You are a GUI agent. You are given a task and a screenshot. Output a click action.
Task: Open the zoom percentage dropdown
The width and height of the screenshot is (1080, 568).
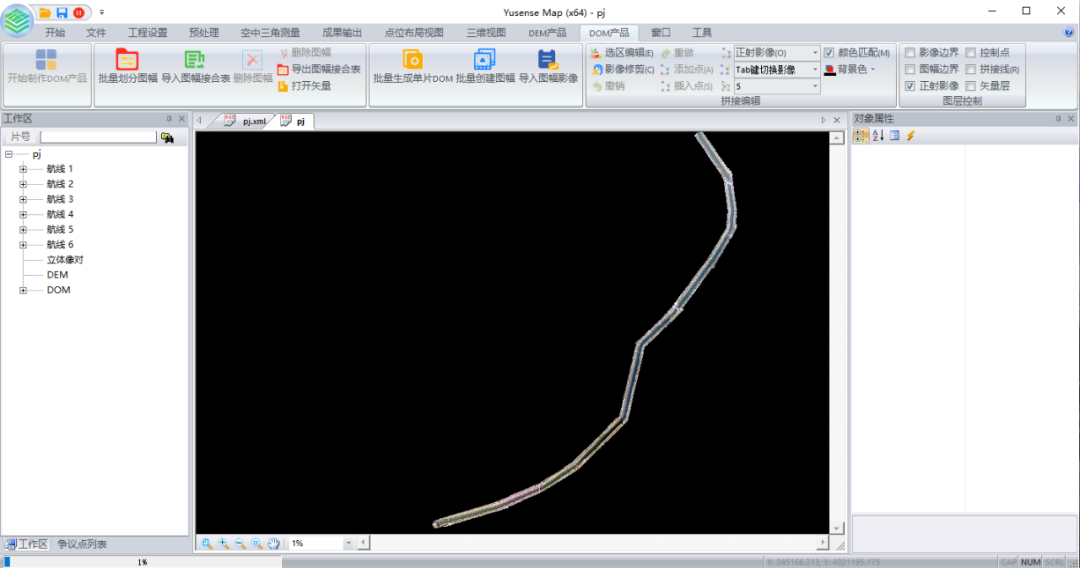click(x=348, y=543)
